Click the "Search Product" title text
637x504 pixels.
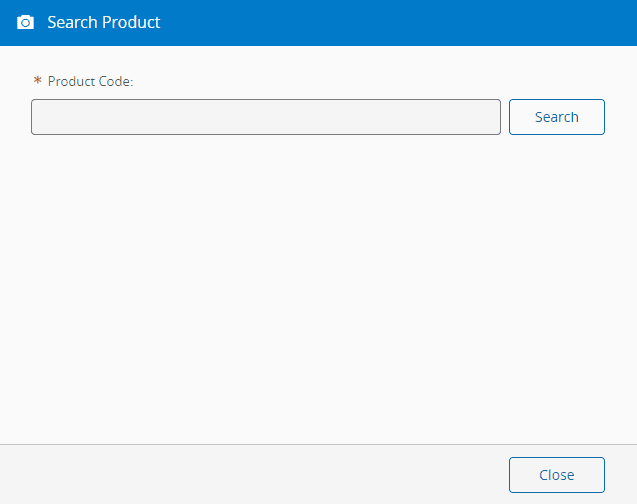pos(104,22)
